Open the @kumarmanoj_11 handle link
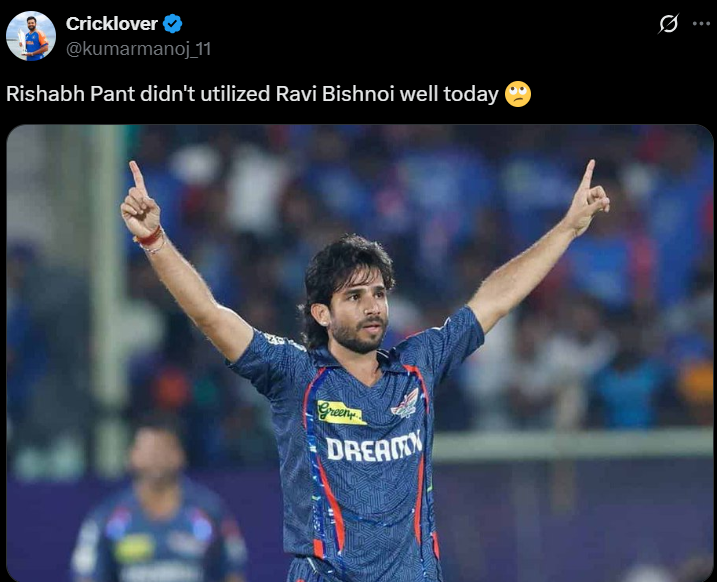 [139, 49]
